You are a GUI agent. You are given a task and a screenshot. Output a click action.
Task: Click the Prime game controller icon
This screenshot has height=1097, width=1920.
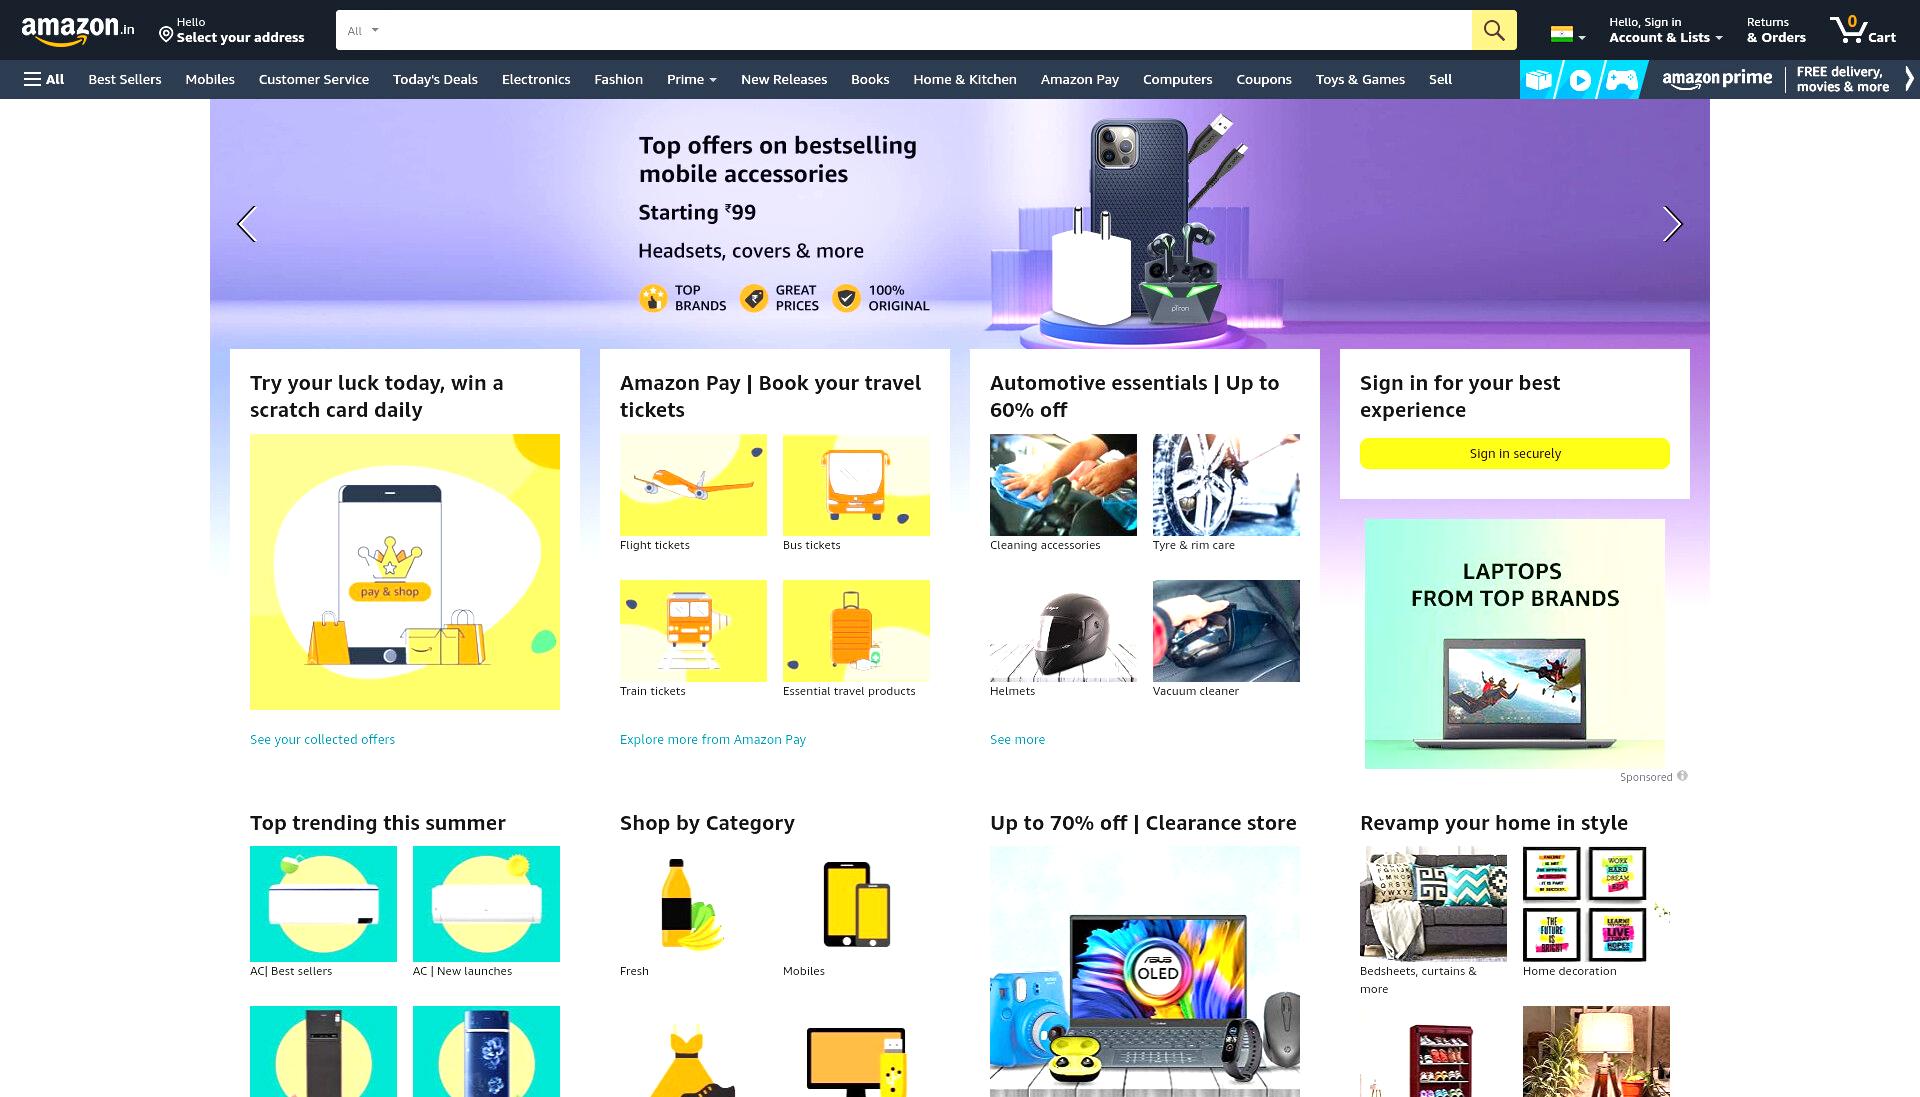coord(1621,79)
